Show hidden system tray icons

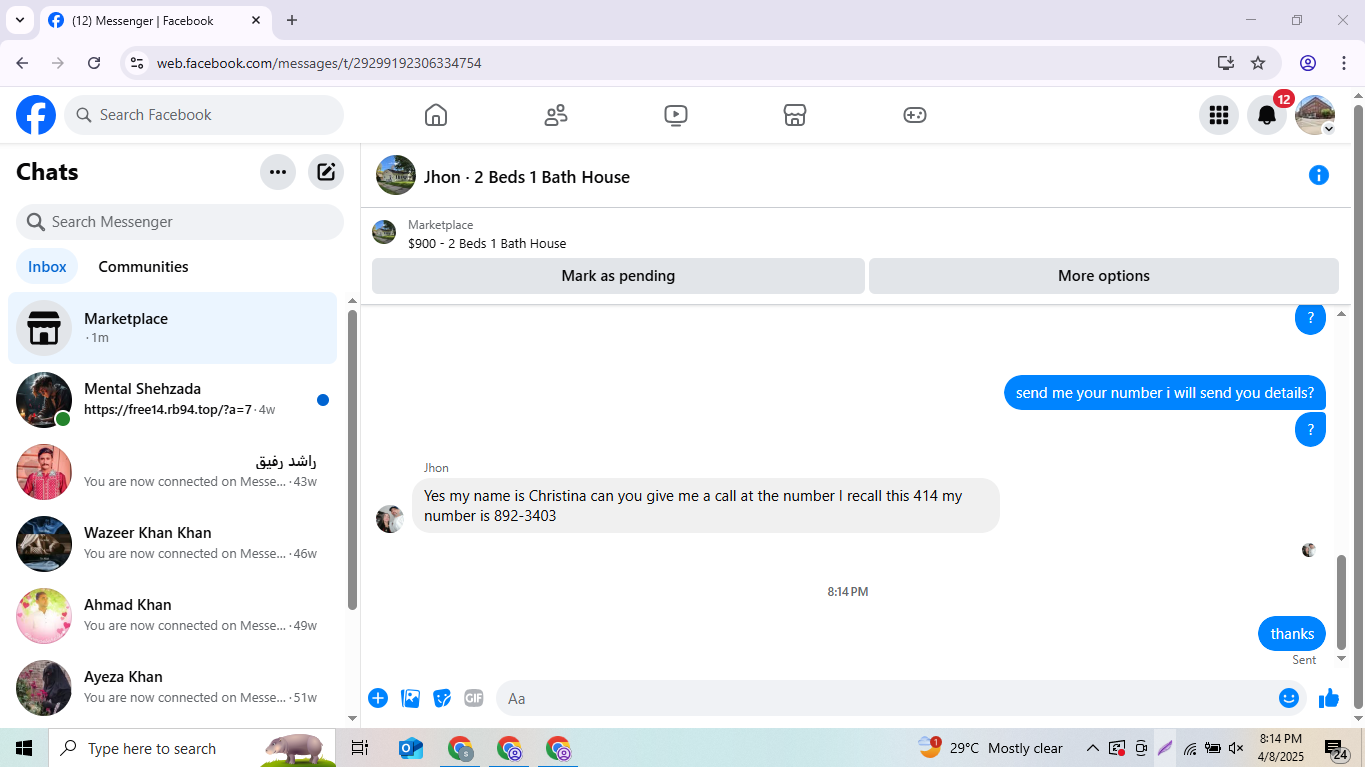1093,748
